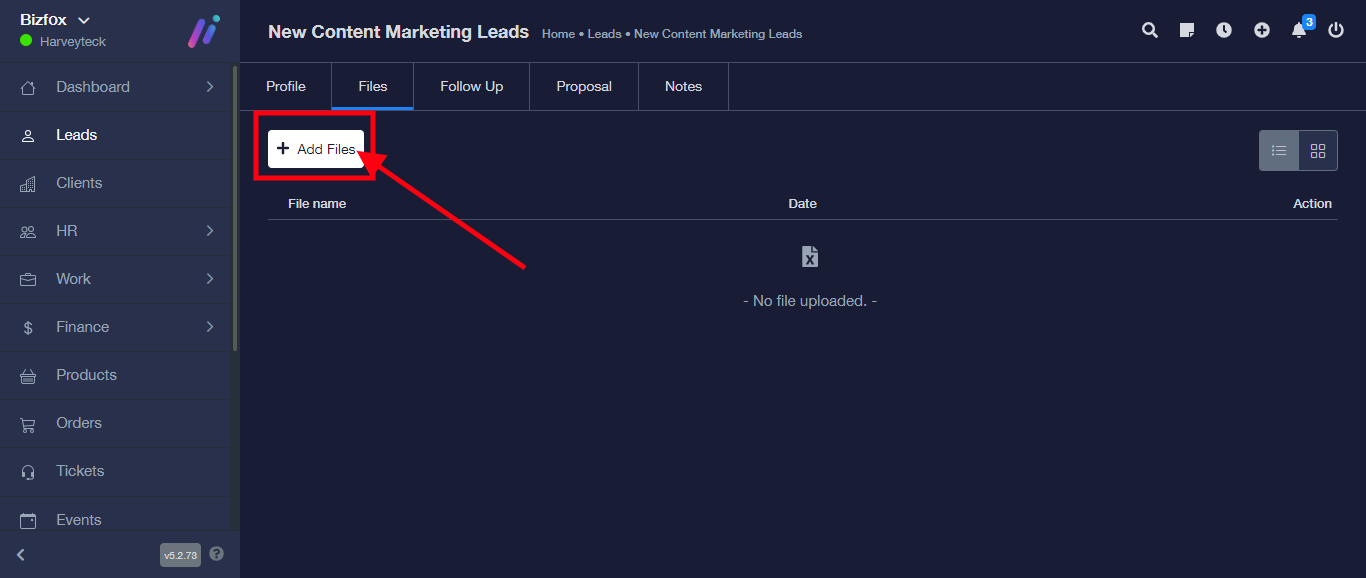Switch to list view layout
Screen dimensions: 1366x578
1279,151
